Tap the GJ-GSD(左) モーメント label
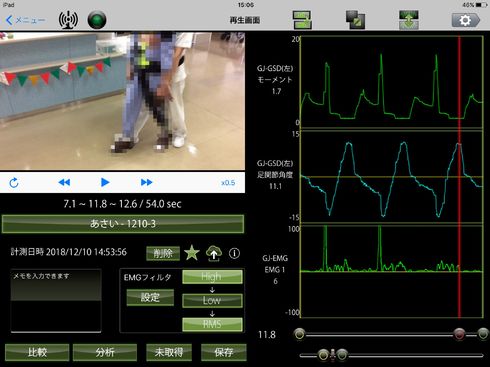The height and width of the screenshot is (367, 490). click(x=275, y=74)
